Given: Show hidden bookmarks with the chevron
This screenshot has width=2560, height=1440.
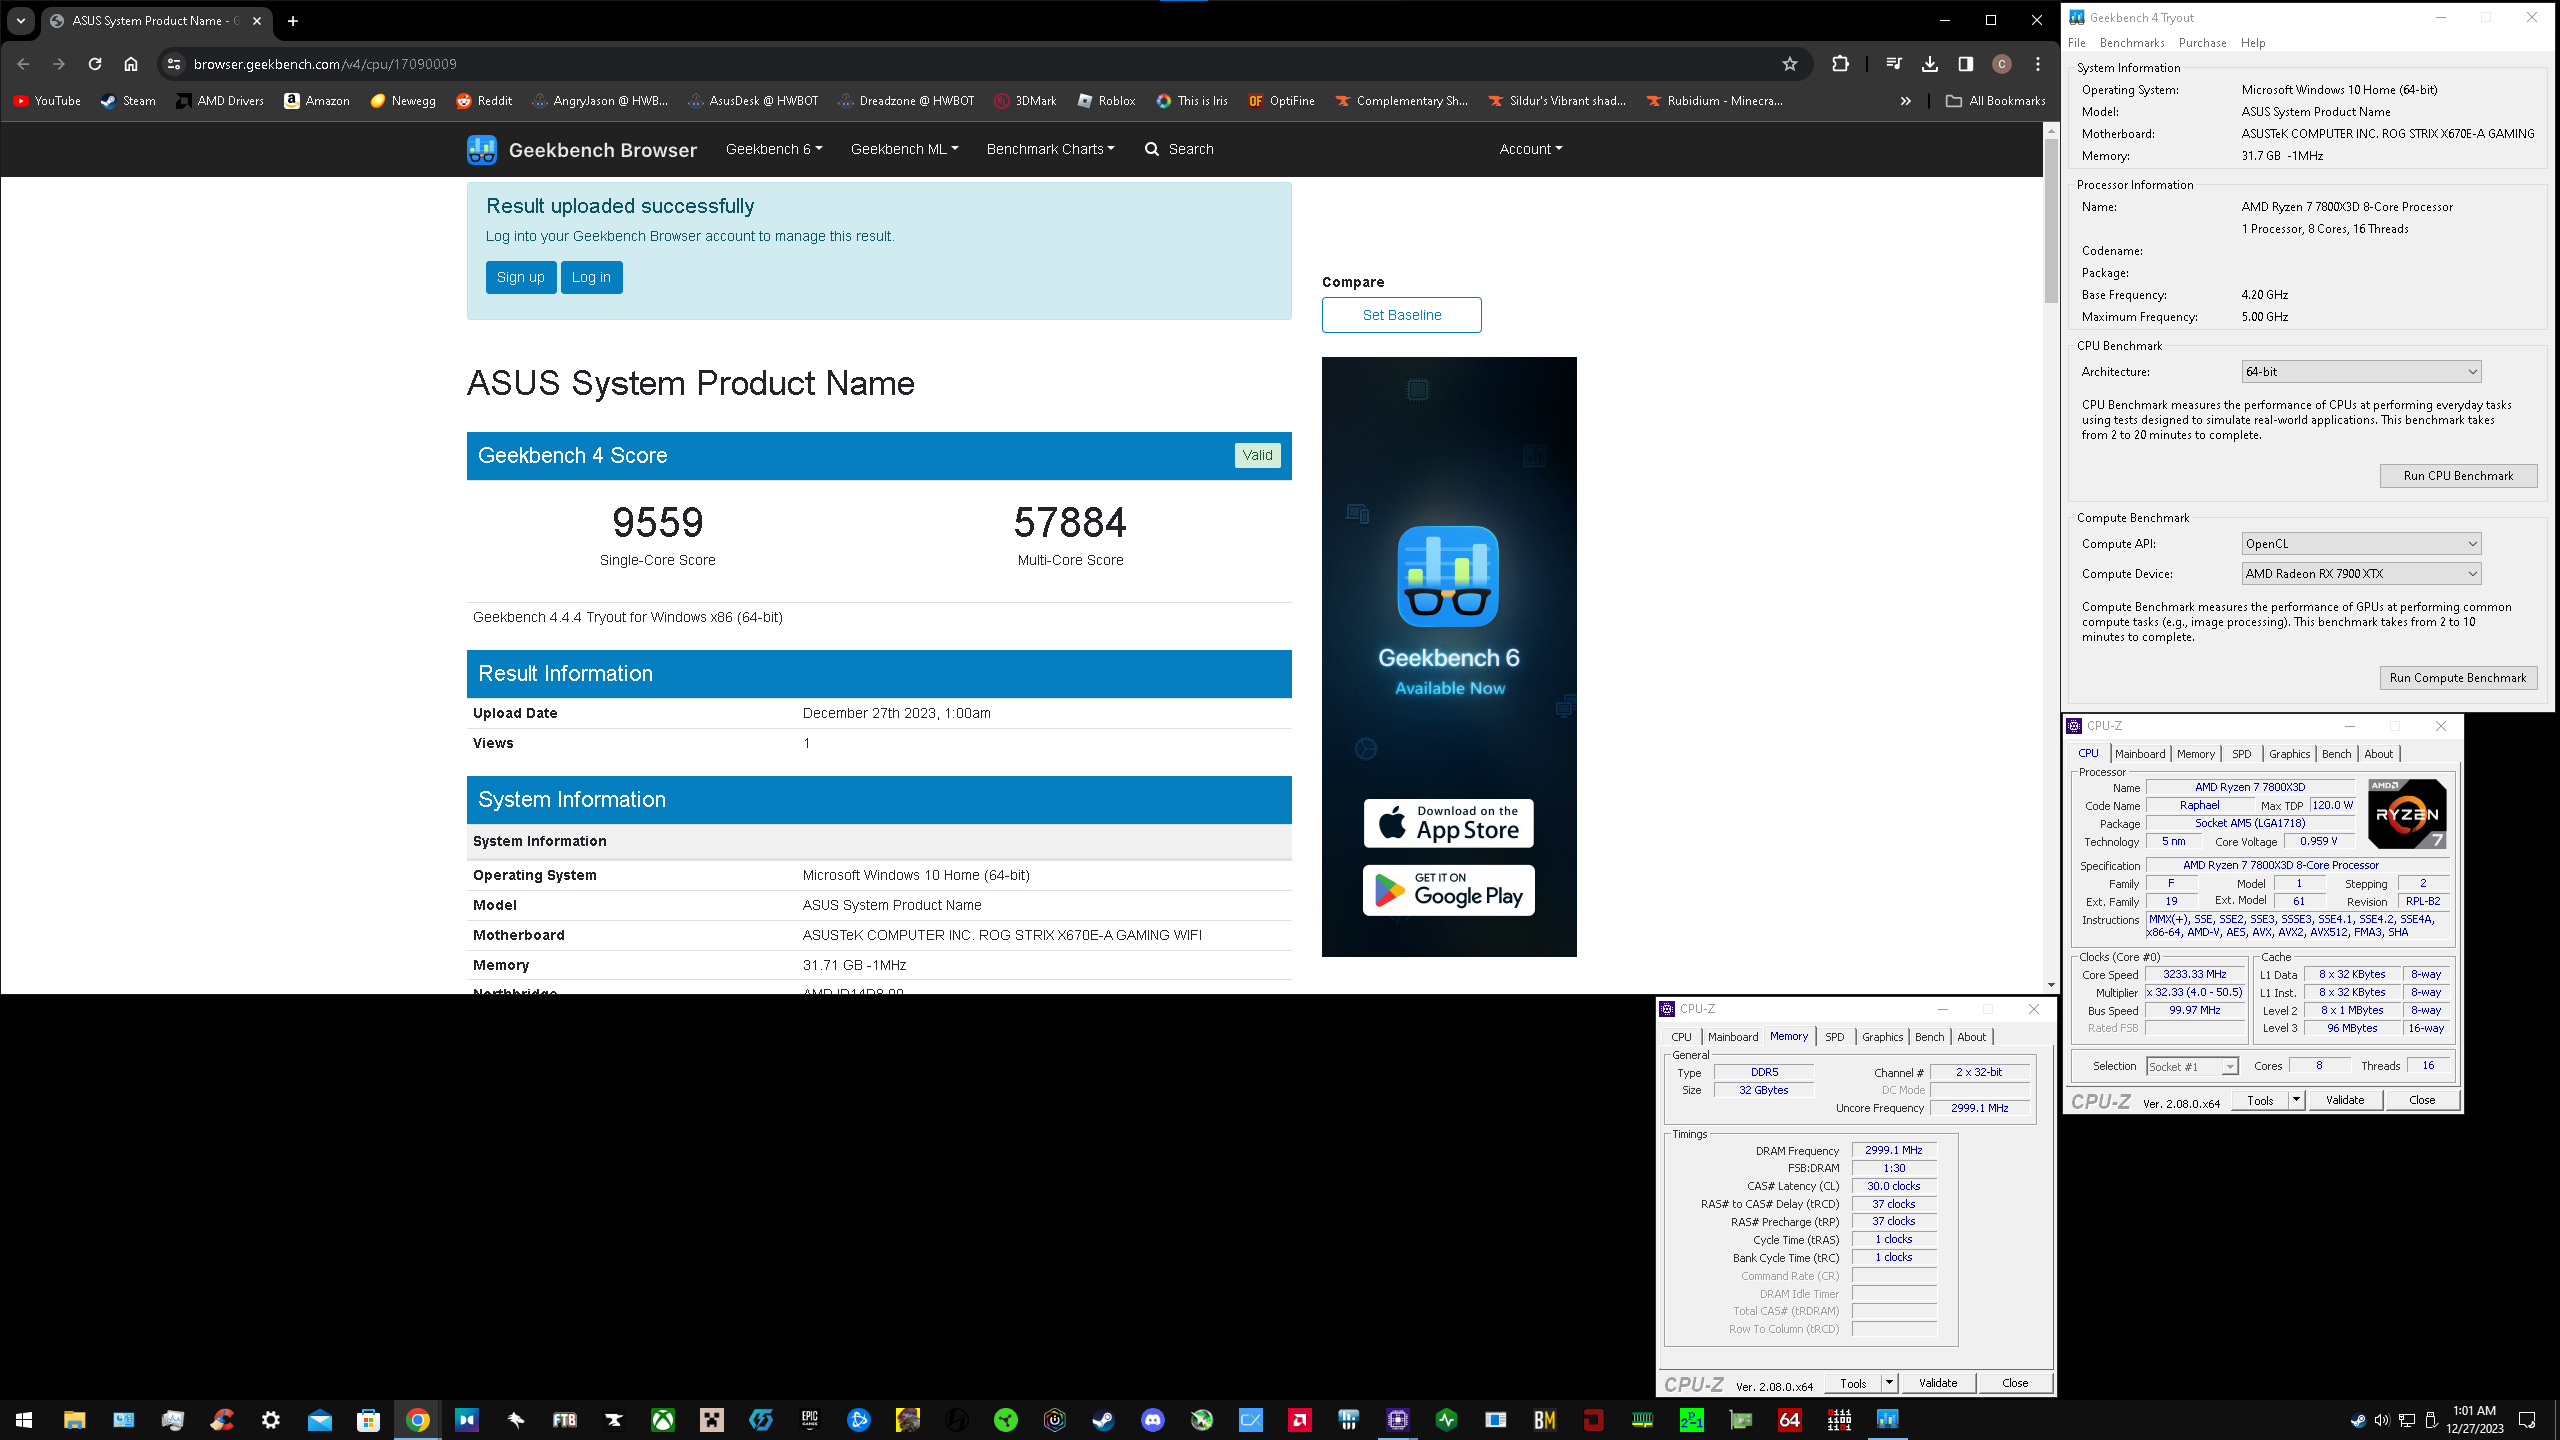Looking at the screenshot, I should click(x=1906, y=101).
